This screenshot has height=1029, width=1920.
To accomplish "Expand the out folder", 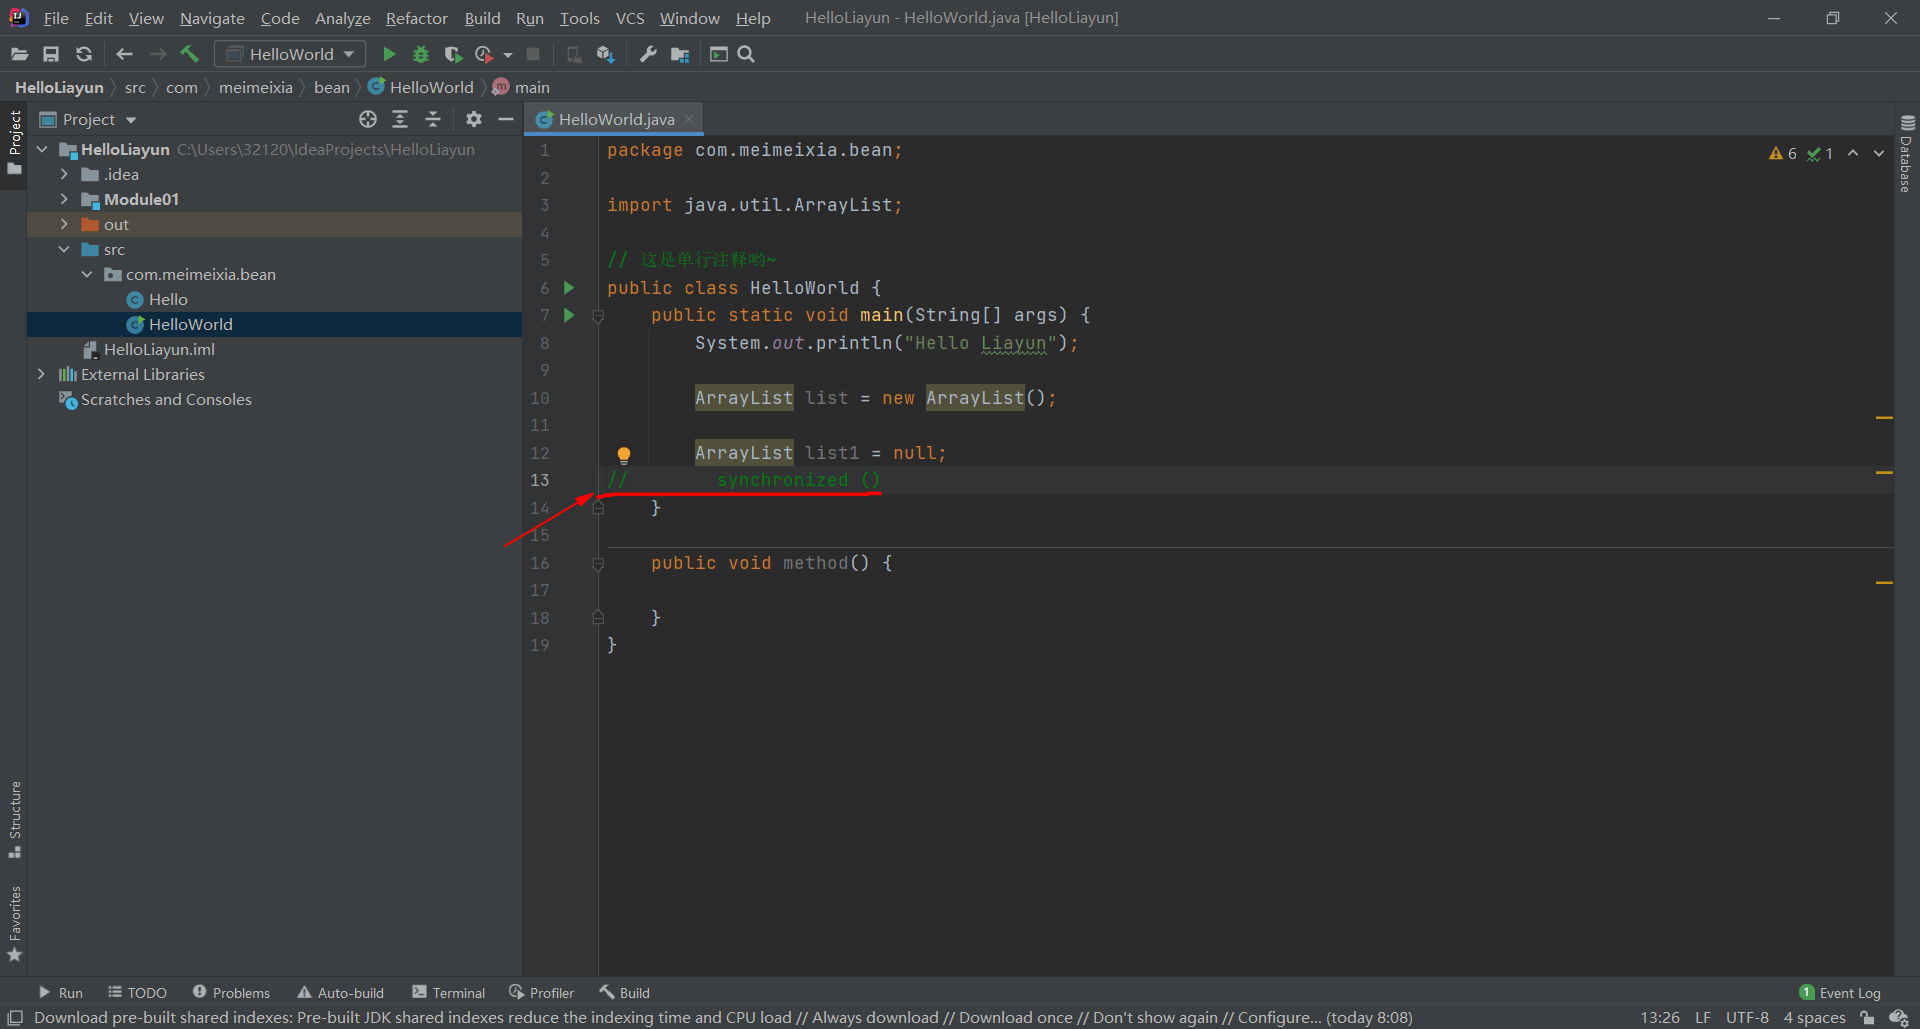I will (64, 224).
